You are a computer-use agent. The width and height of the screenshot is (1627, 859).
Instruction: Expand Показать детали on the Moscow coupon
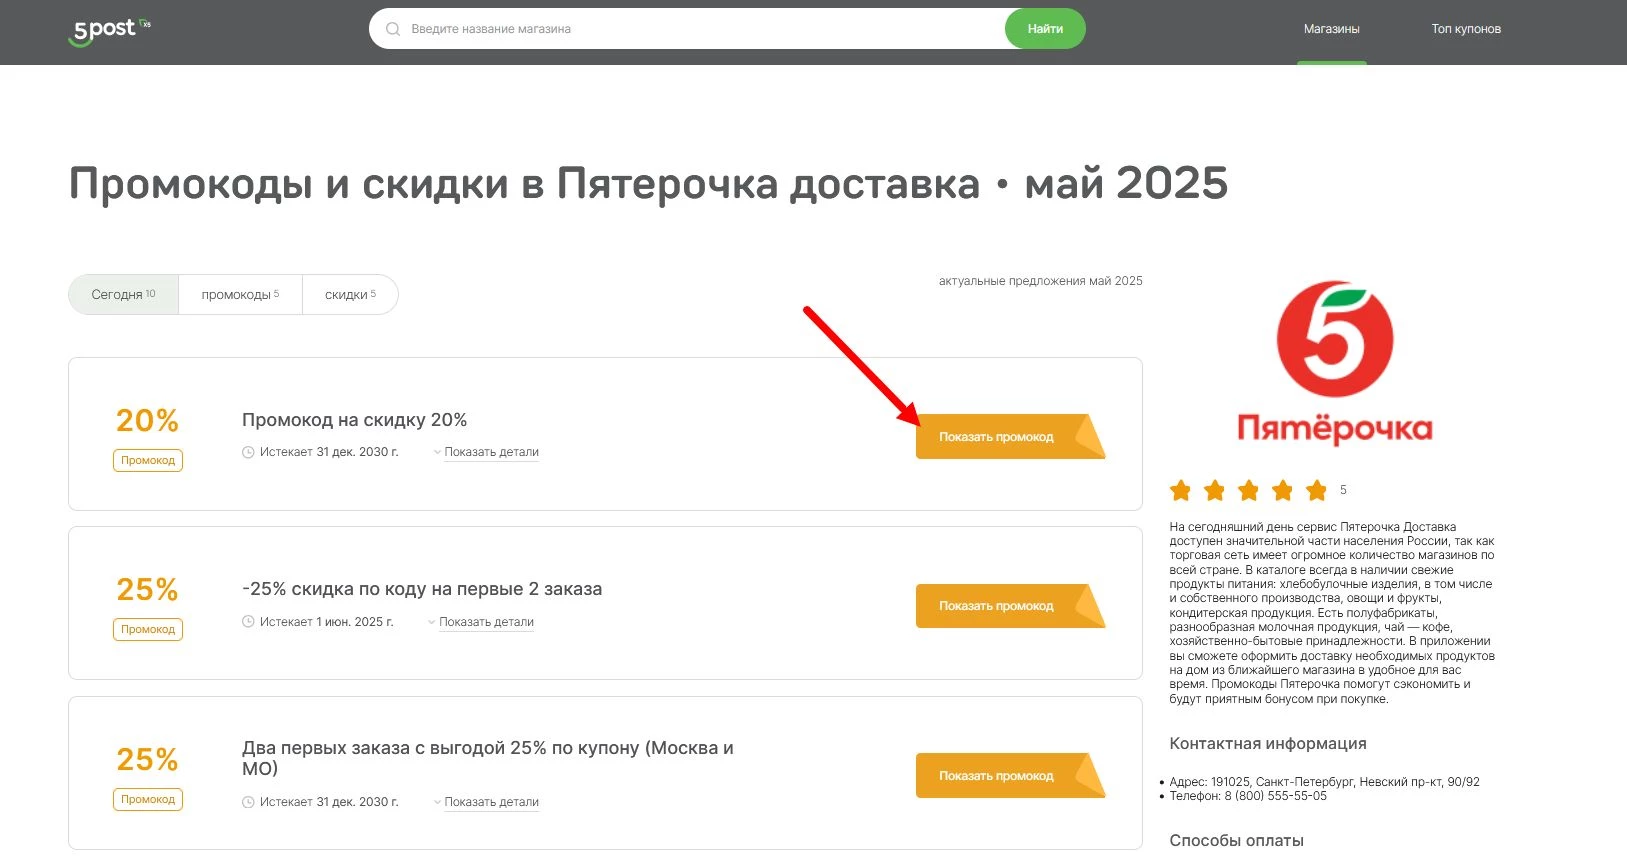pos(492,802)
